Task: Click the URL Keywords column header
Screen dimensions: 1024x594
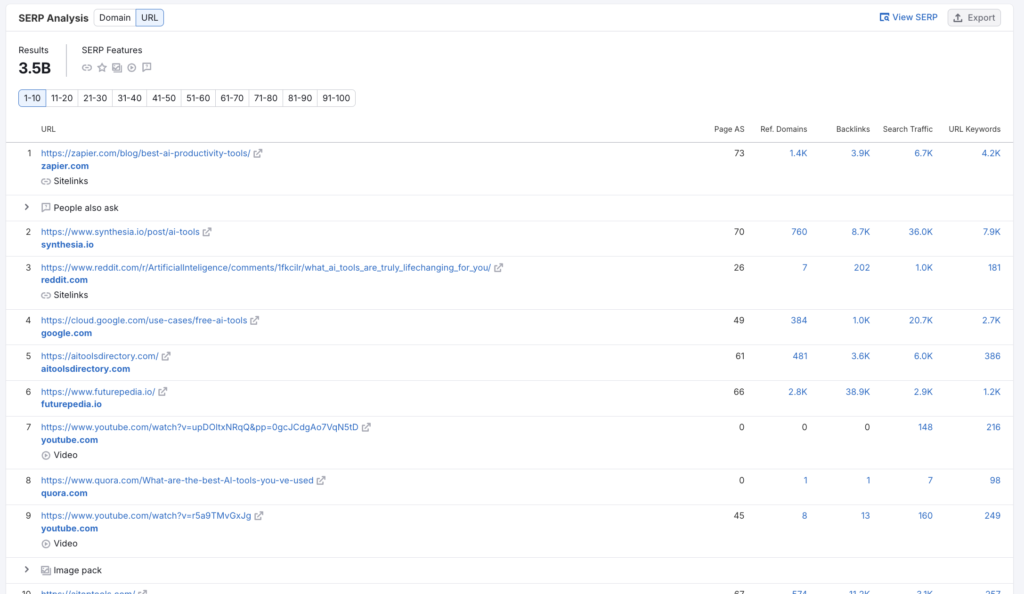Action: tap(974, 129)
